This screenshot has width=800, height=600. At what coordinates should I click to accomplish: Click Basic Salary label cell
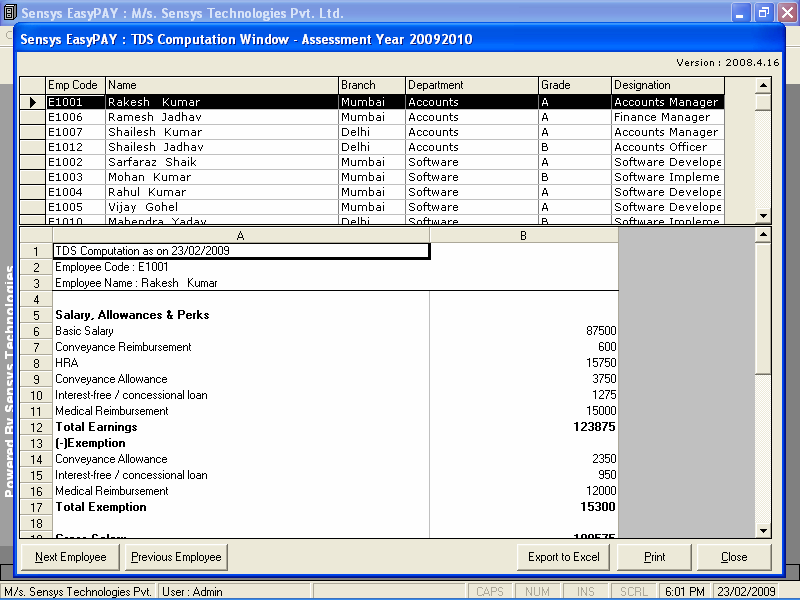(x=241, y=331)
